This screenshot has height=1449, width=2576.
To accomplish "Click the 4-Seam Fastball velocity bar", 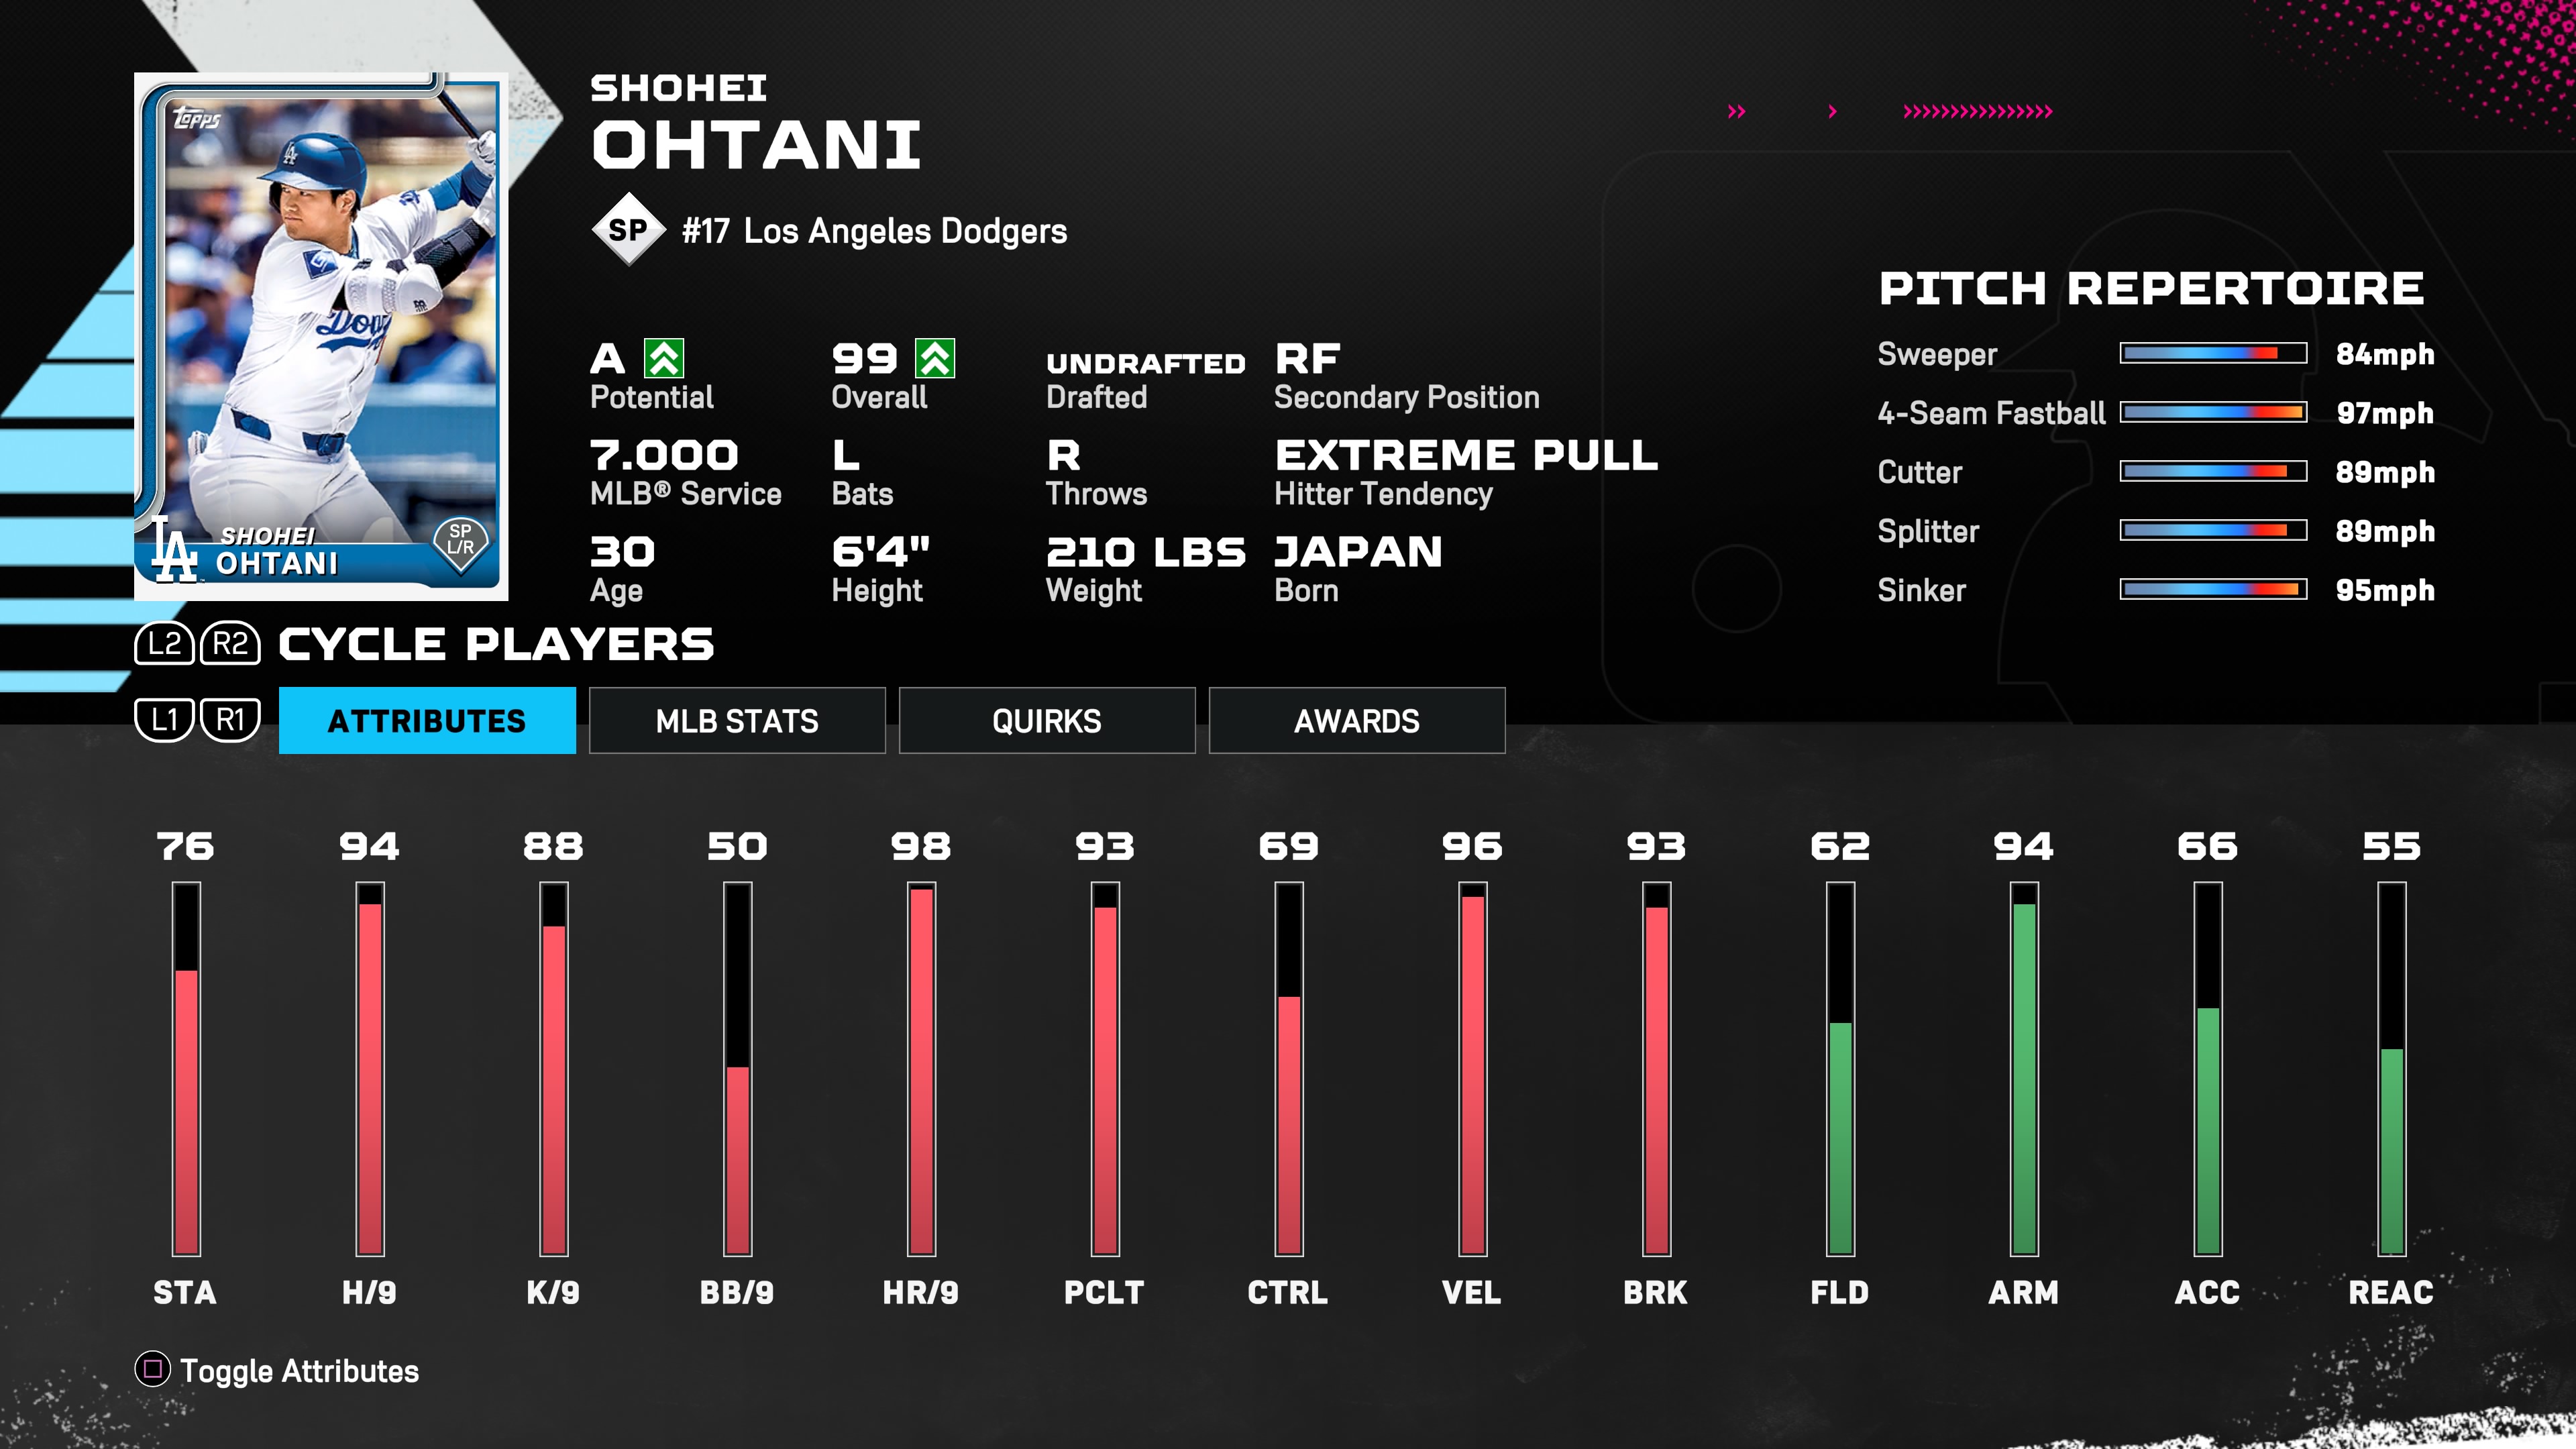I will [2212, 412].
